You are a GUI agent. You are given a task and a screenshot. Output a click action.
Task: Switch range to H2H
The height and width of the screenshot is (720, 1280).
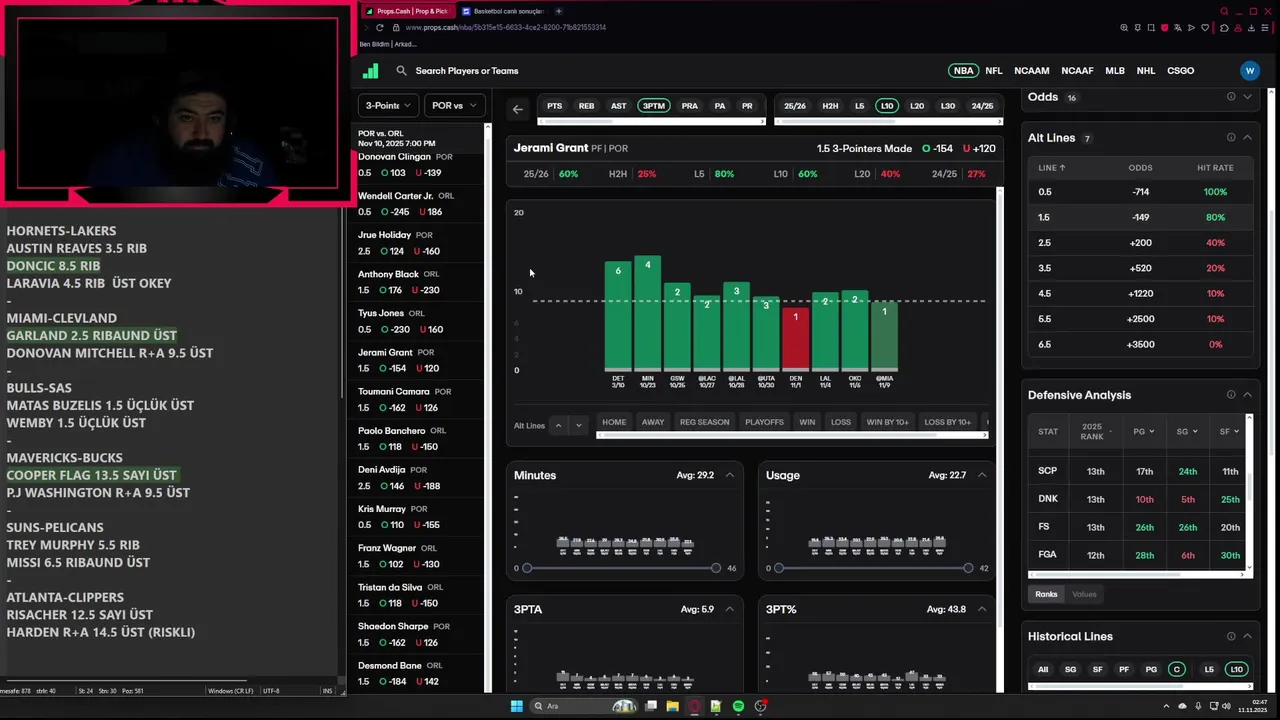click(830, 106)
